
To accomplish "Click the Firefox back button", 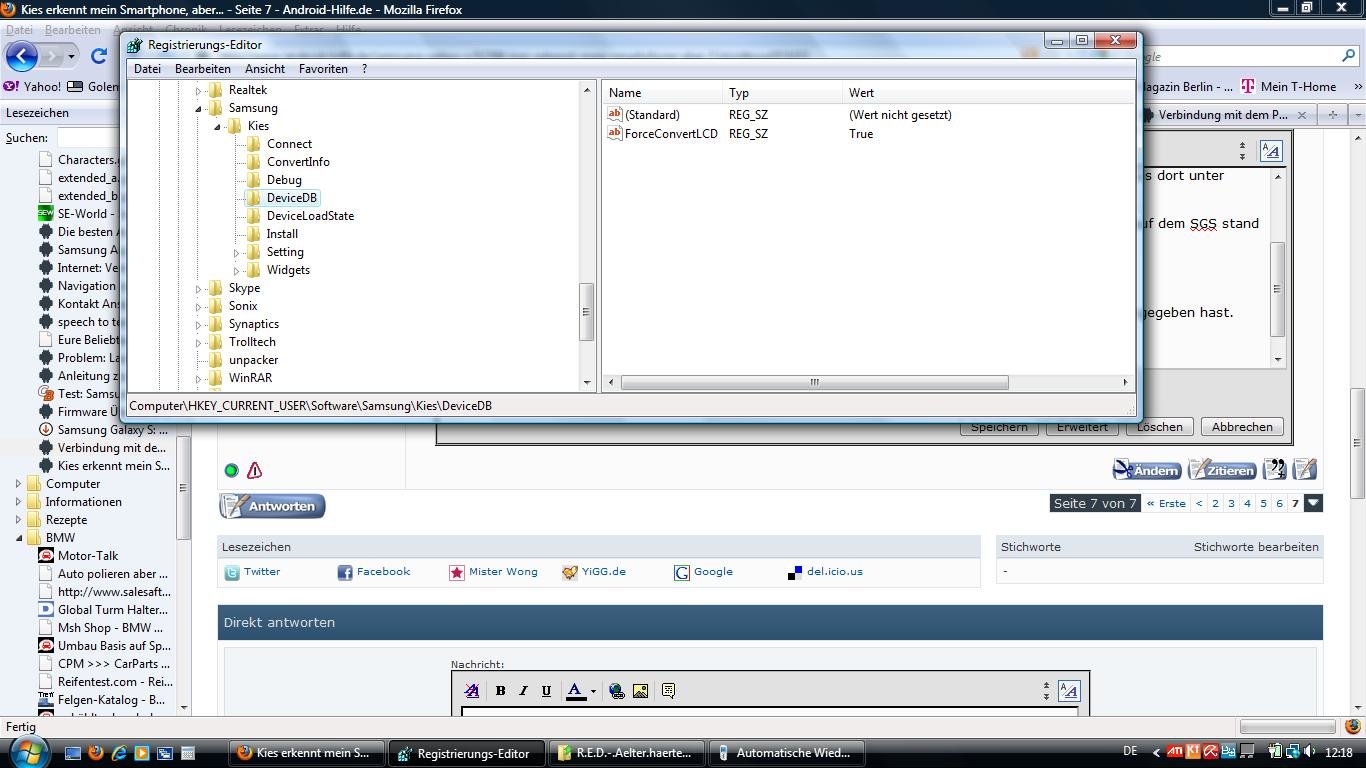I will tap(22, 56).
